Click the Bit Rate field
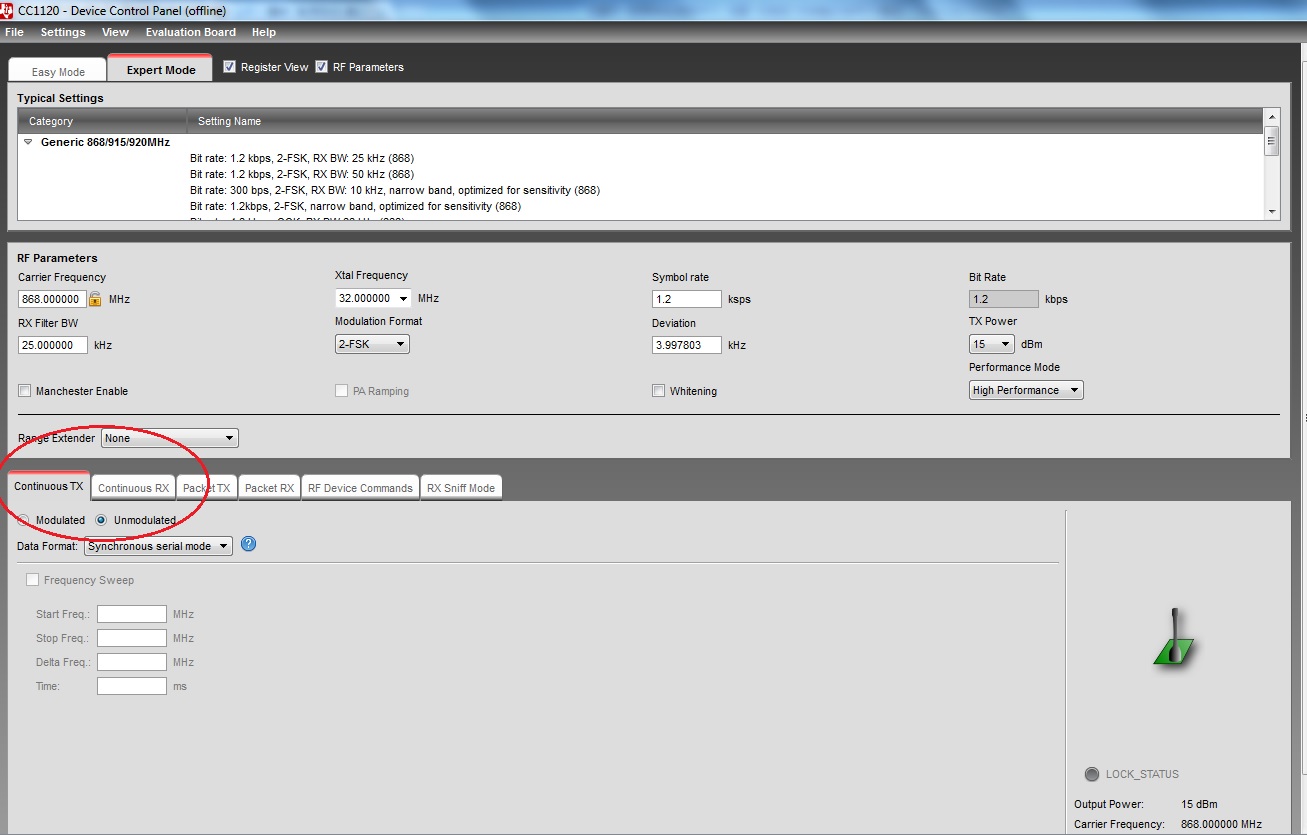 (1004, 299)
